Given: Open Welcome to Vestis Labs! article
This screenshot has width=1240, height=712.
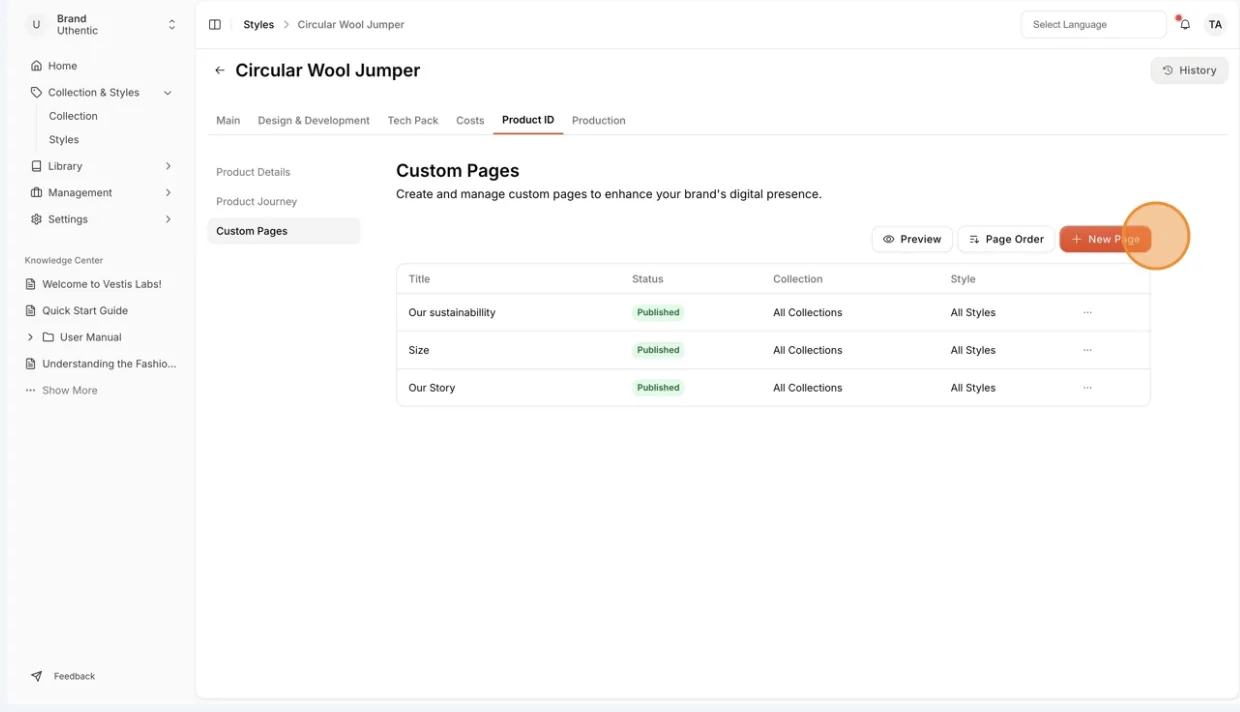Looking at the screenshot, I should [102, 284].
